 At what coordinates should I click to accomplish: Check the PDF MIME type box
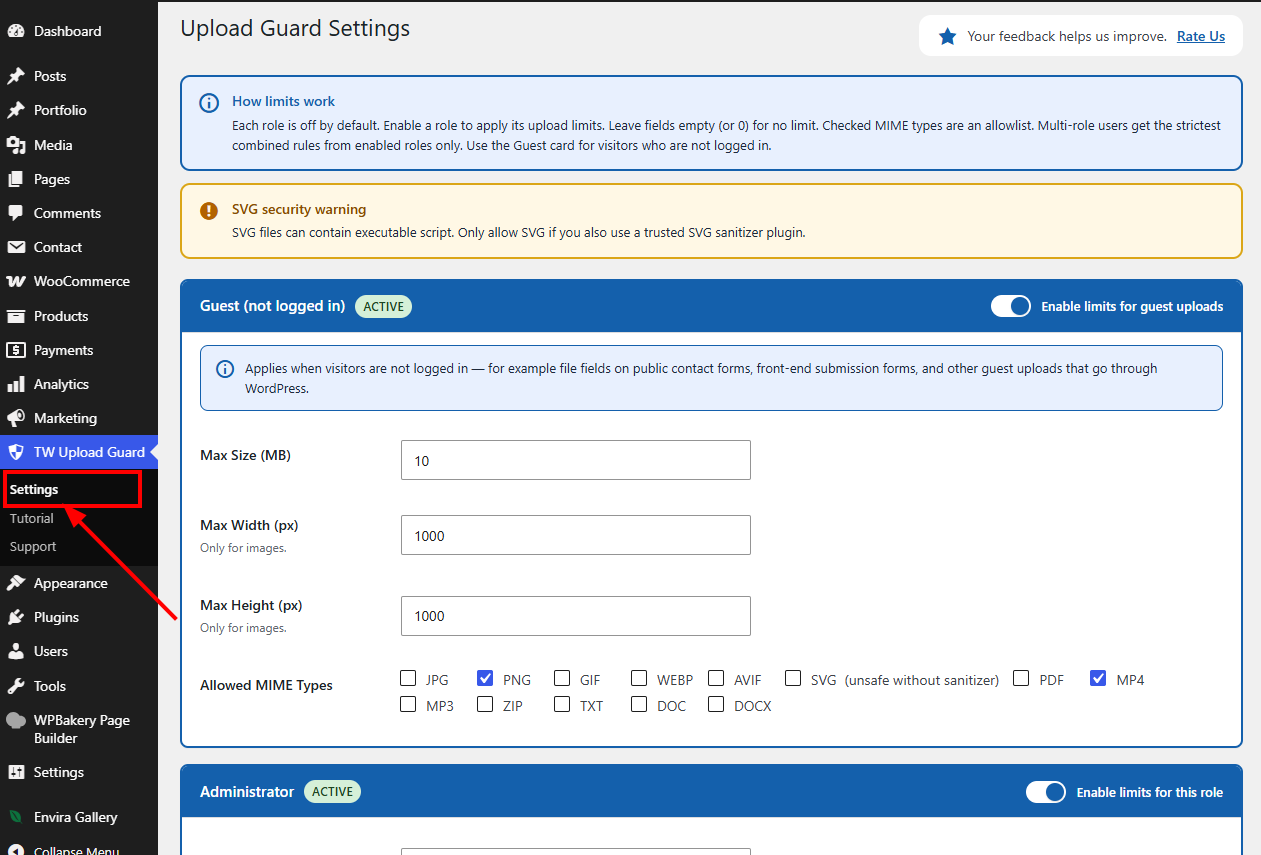(1021, 678)
